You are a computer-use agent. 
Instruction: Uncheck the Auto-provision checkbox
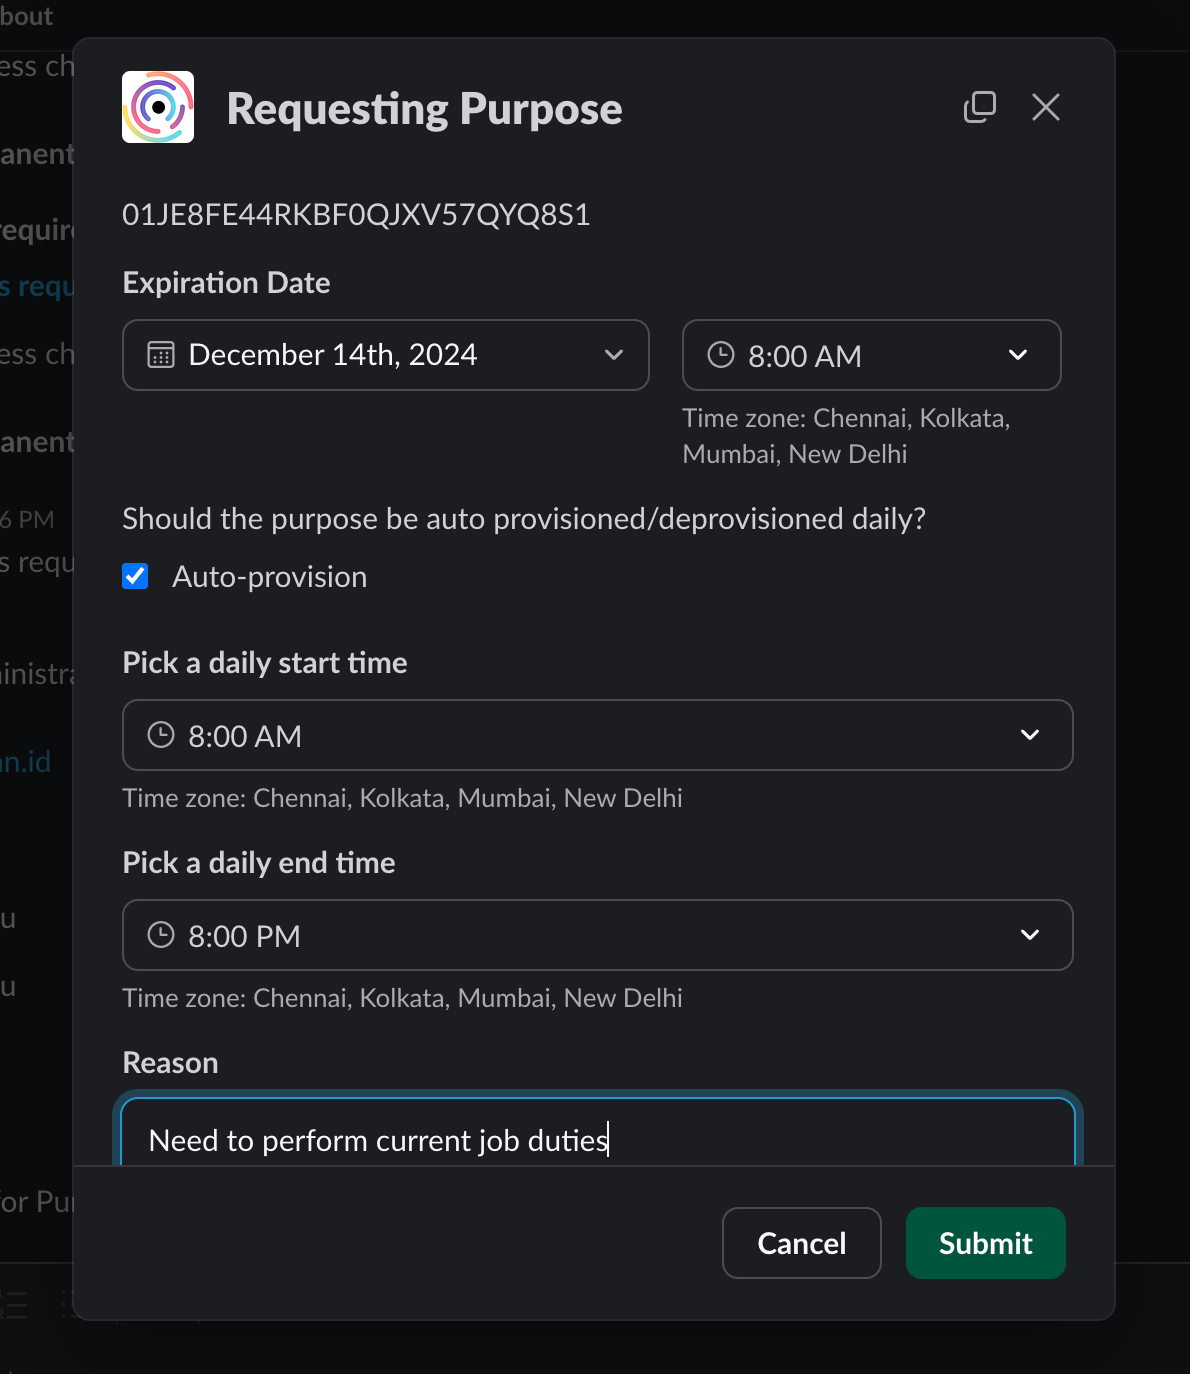click(135, 576)
